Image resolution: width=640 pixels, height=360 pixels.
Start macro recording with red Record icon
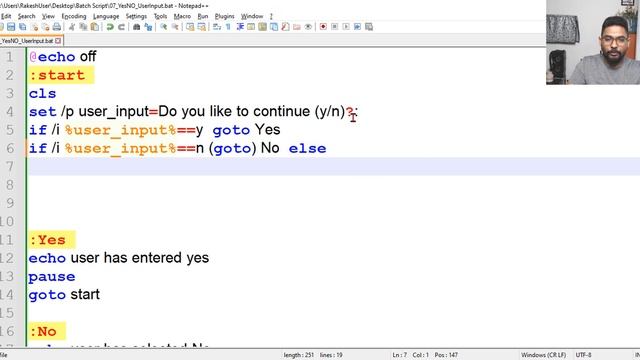click(x=323, y=27)
